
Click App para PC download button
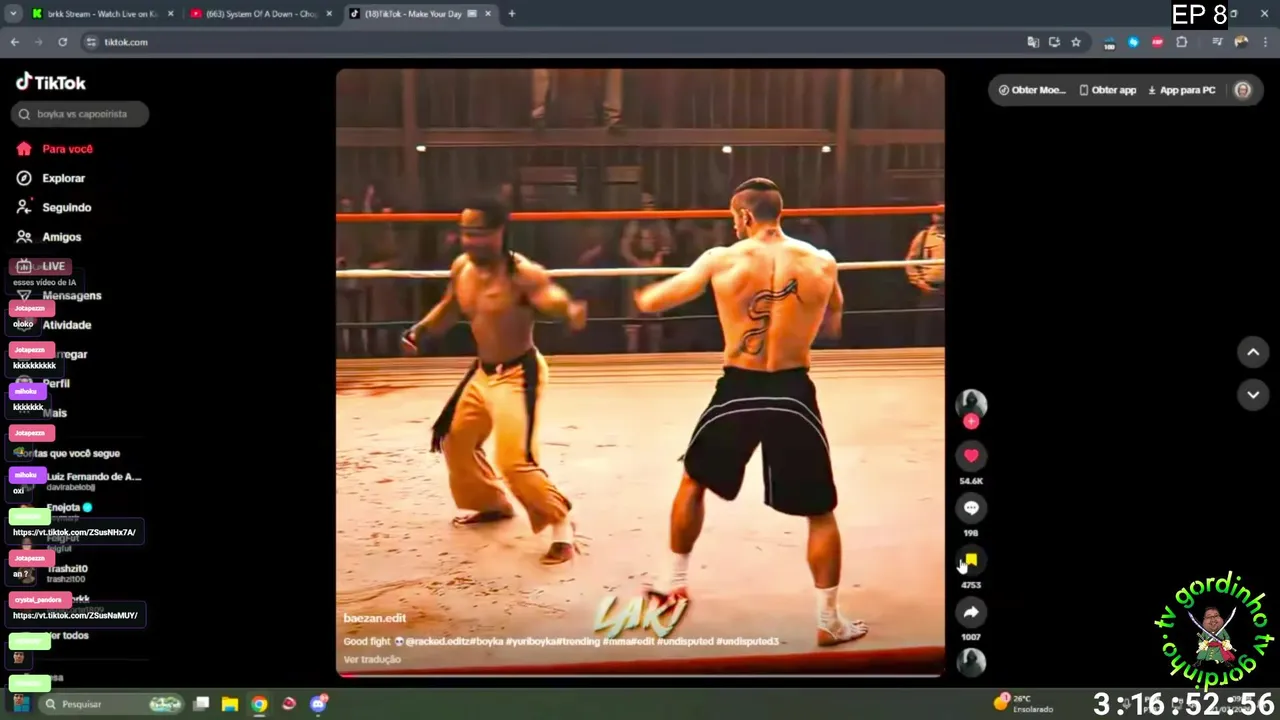tap(1181, 90)
